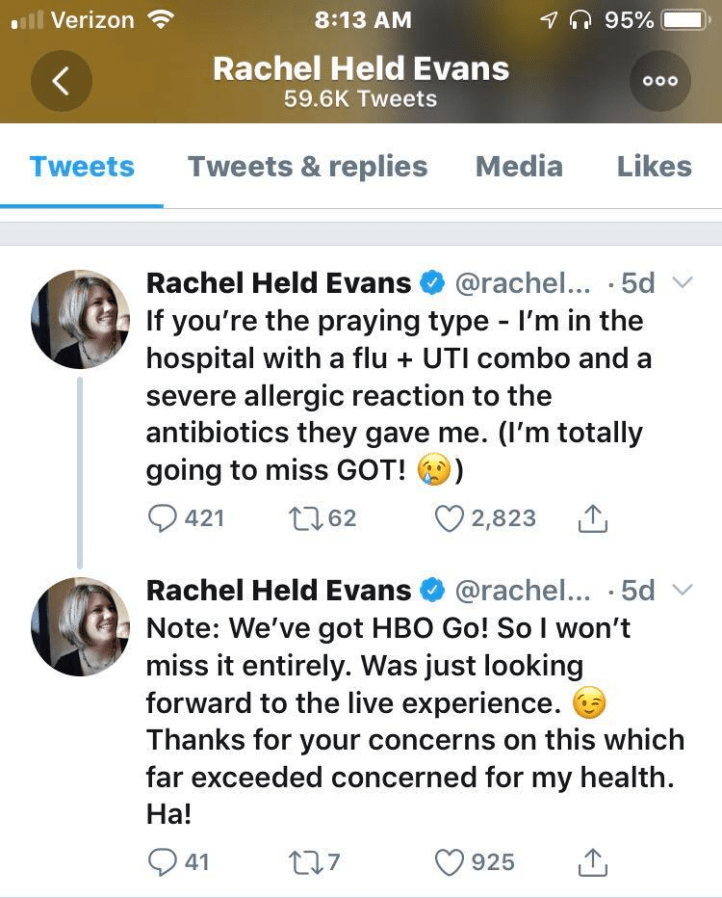Like the tweet with 2,823 likes
This screenshot has width=722, height=898.
[x=452, y=518]
